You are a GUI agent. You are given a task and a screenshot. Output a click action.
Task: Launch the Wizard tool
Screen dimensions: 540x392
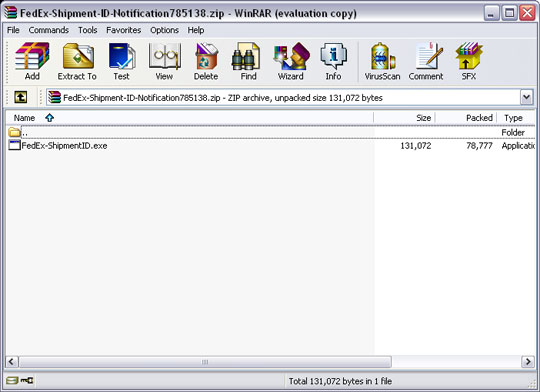pyautogui.click(x=291, y=61)
